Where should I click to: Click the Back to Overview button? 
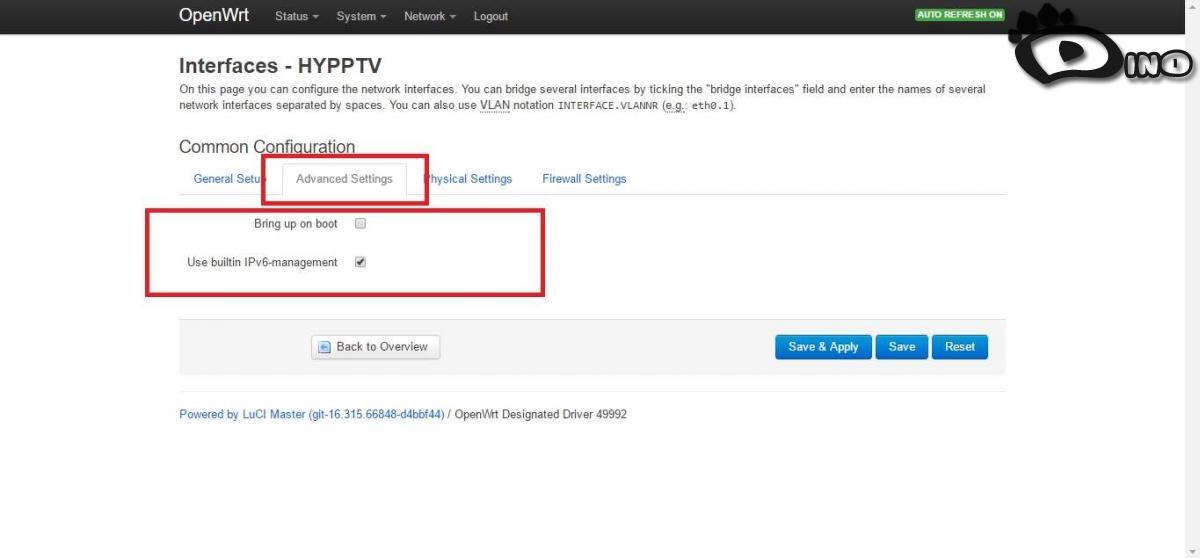click(x=375, y=347)
